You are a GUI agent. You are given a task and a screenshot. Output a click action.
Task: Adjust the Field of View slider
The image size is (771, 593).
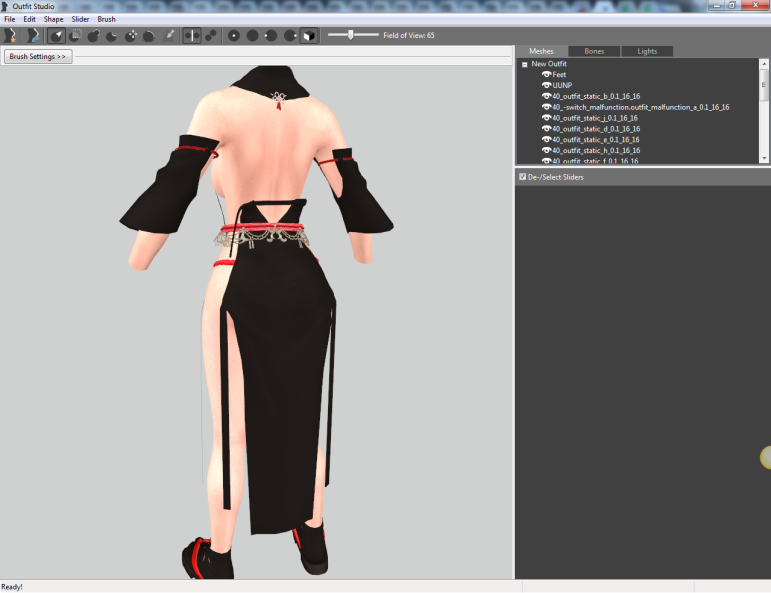353,35
